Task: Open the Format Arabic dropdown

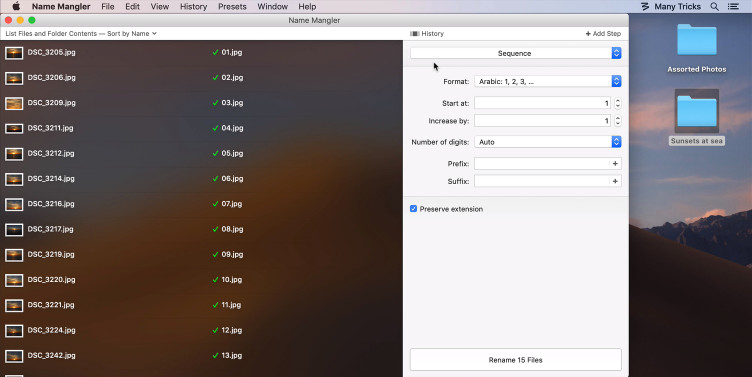Action: (548, 82)
